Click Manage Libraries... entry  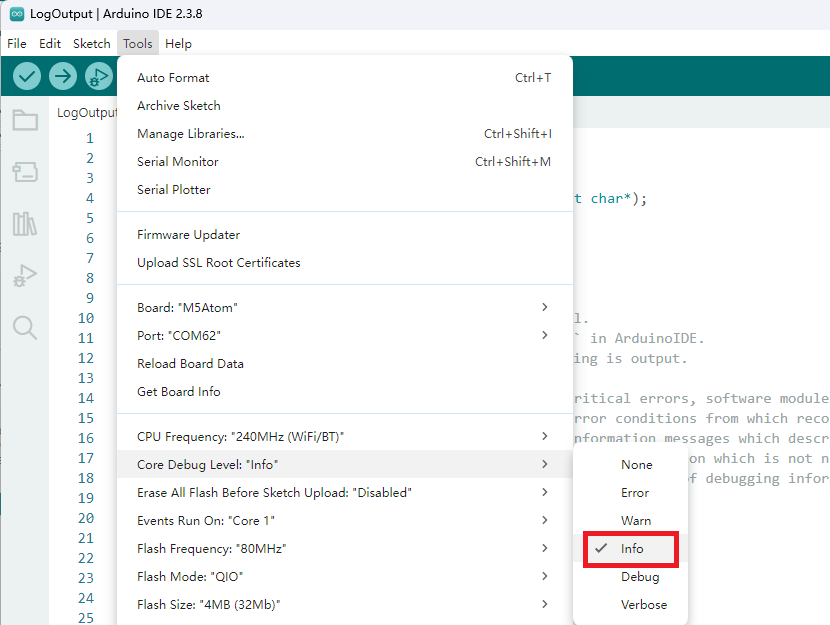tap(190, 134)
